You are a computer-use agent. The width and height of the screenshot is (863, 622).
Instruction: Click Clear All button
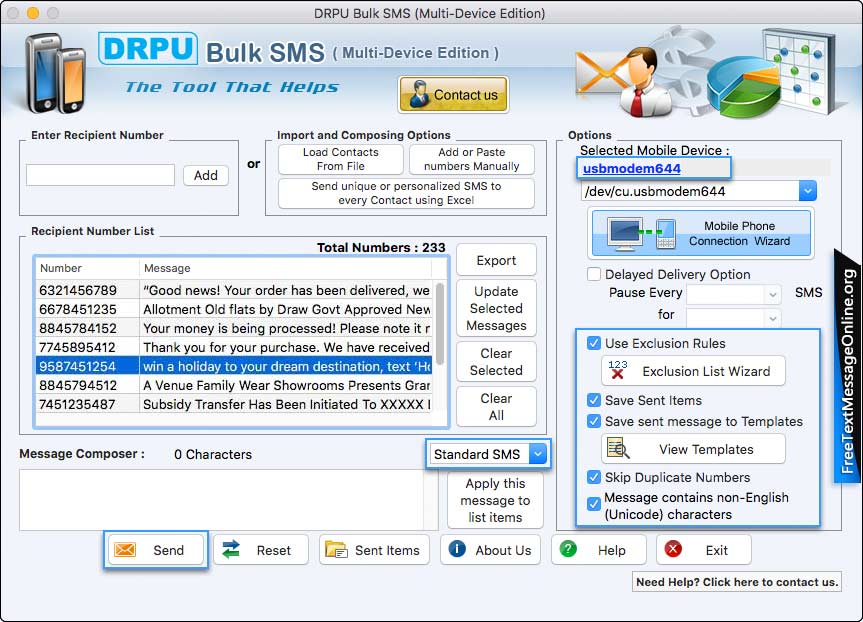[496, 407]
